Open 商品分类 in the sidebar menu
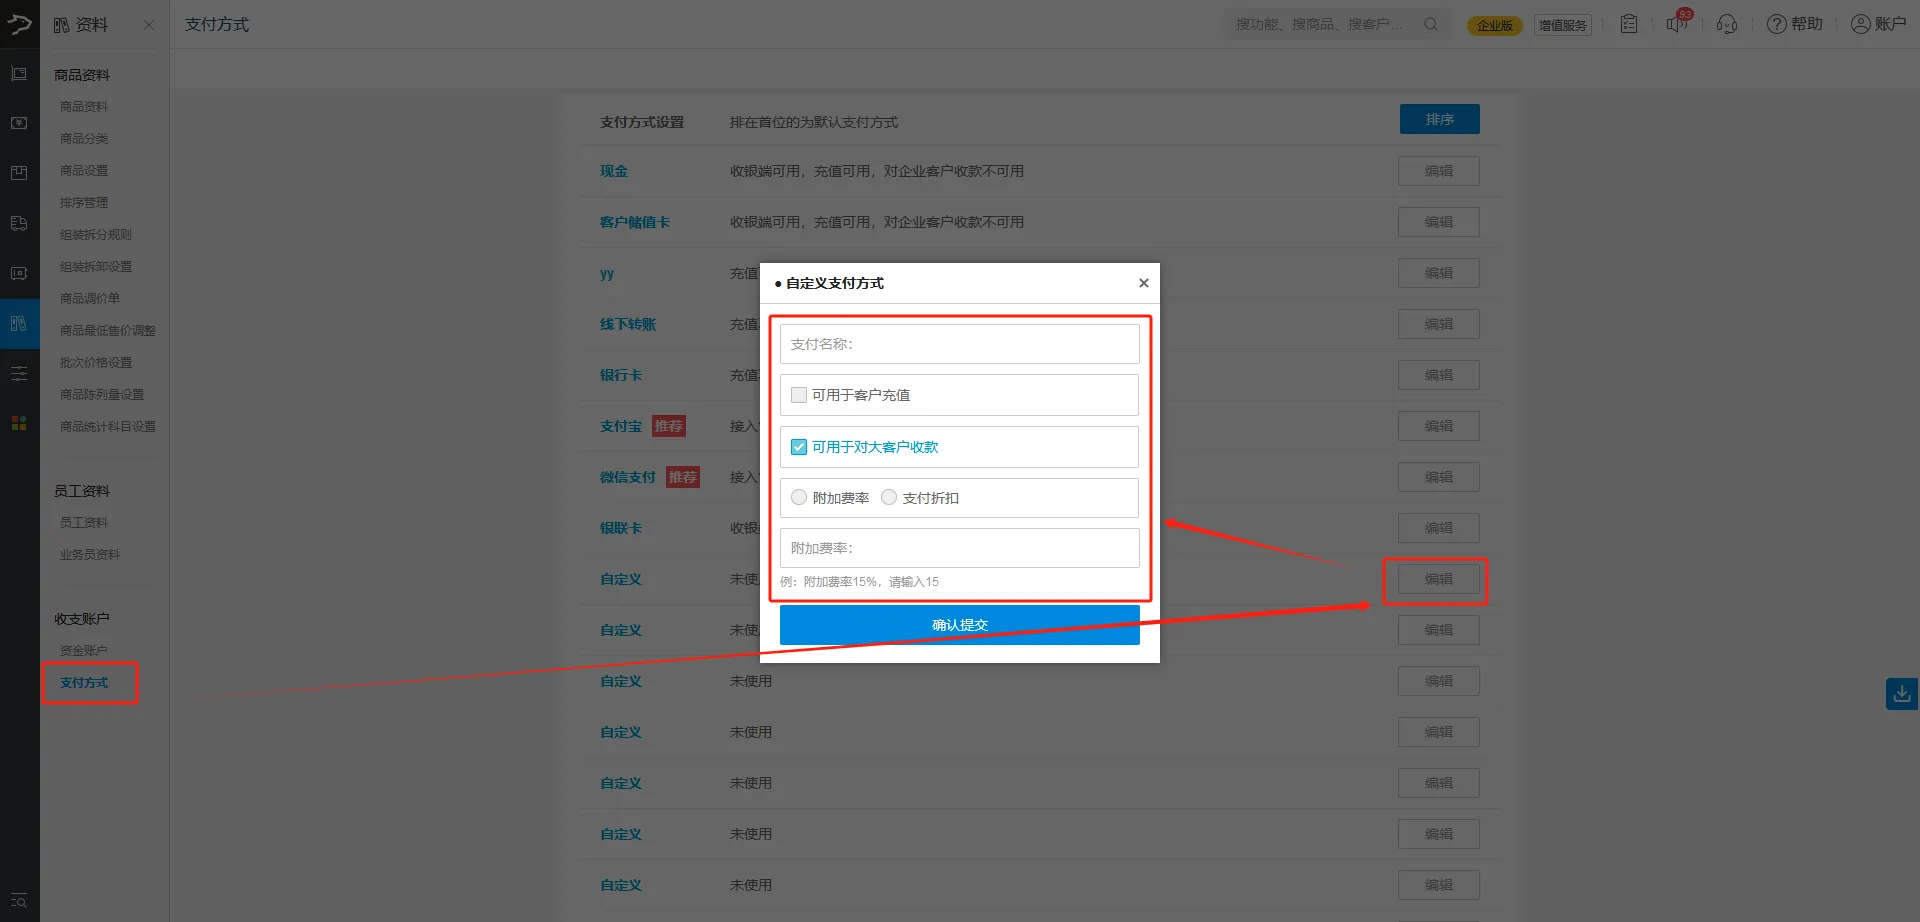Screen dimensions: 1920x922 point(84,138)
